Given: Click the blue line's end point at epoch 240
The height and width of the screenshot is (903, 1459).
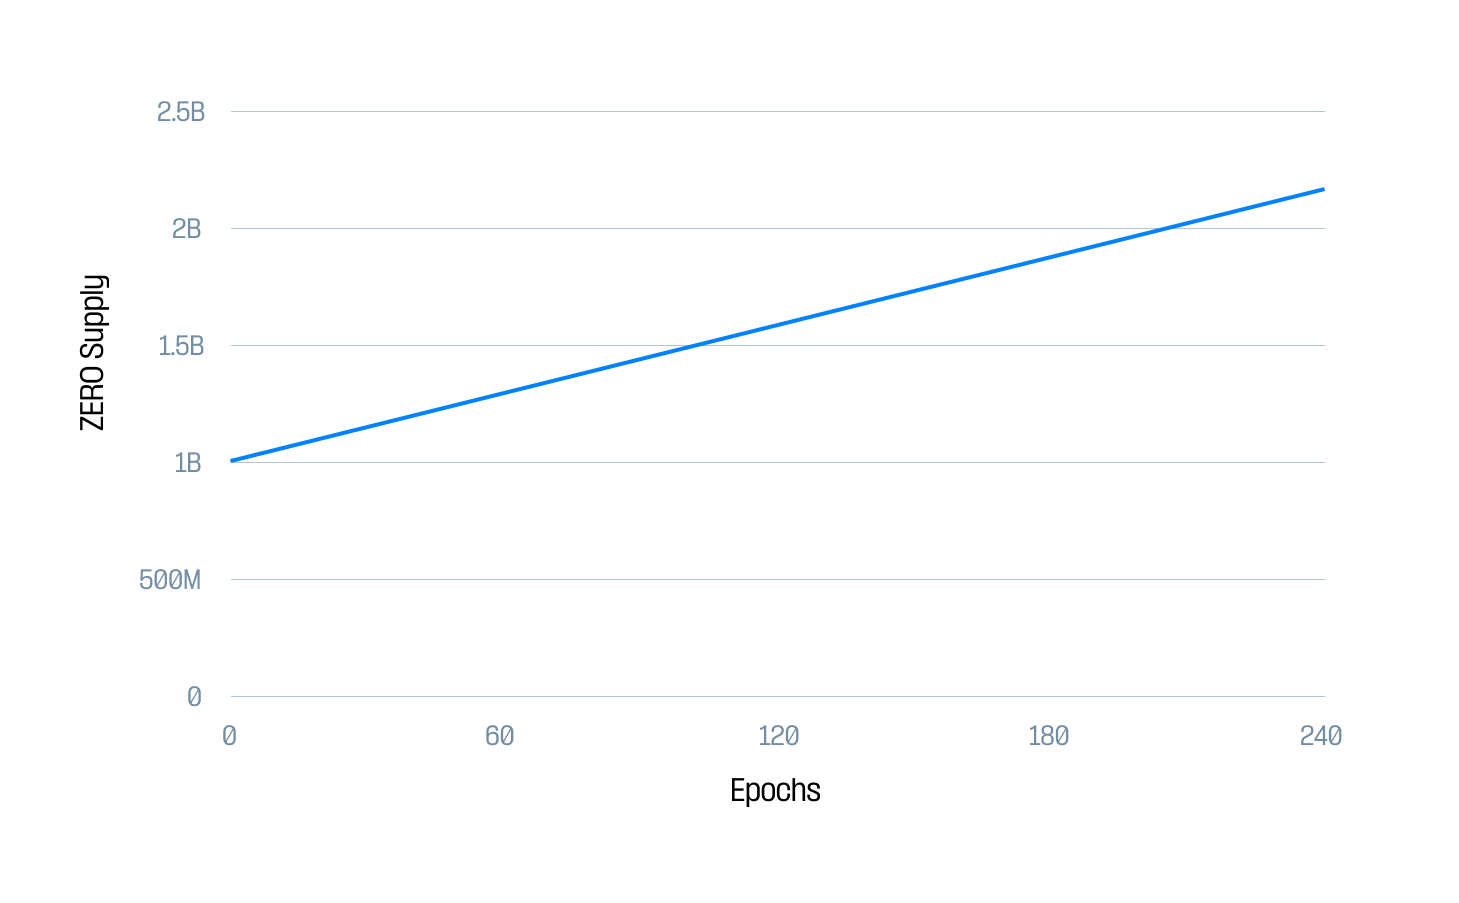Looking at the screenshot, I should click(1323, 189).
